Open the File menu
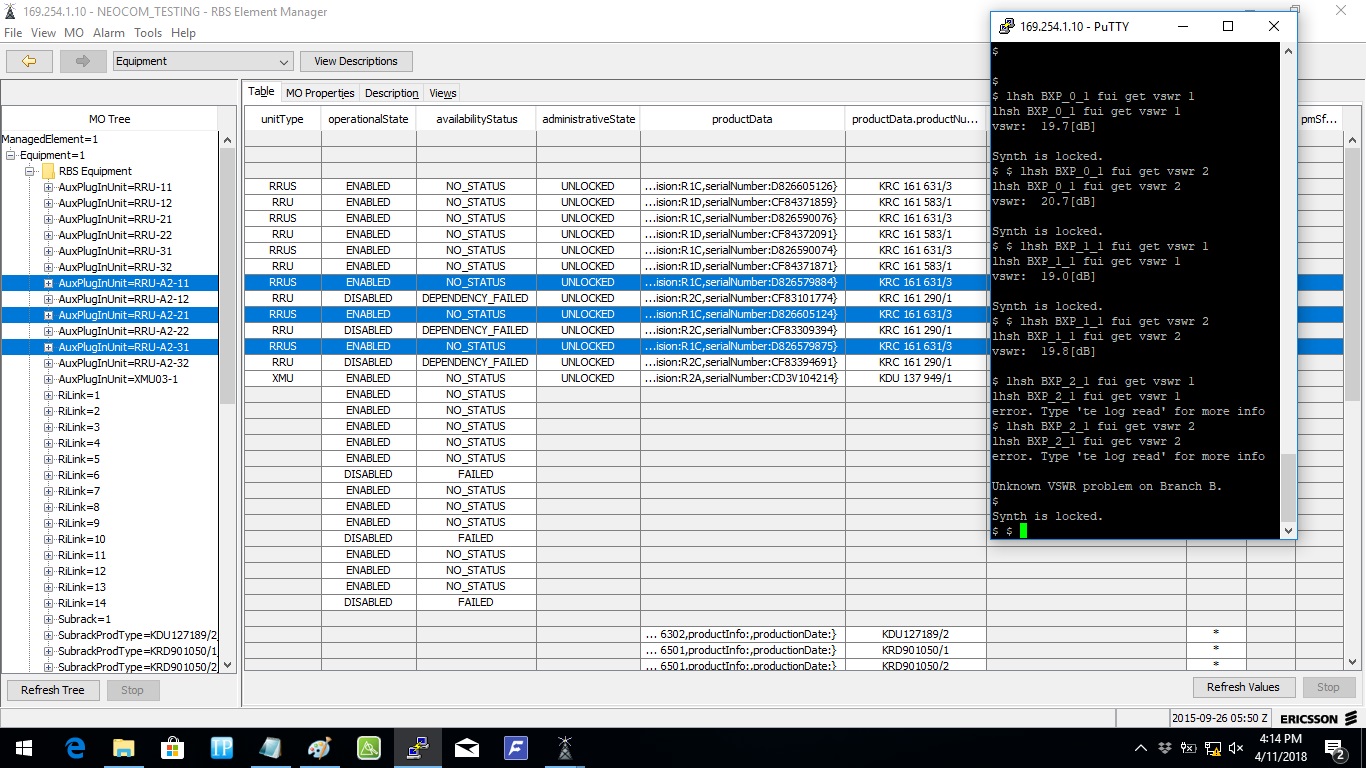The width and height of the screenshot is (1366, 768). pyautogui.click(x=13, y=33)
